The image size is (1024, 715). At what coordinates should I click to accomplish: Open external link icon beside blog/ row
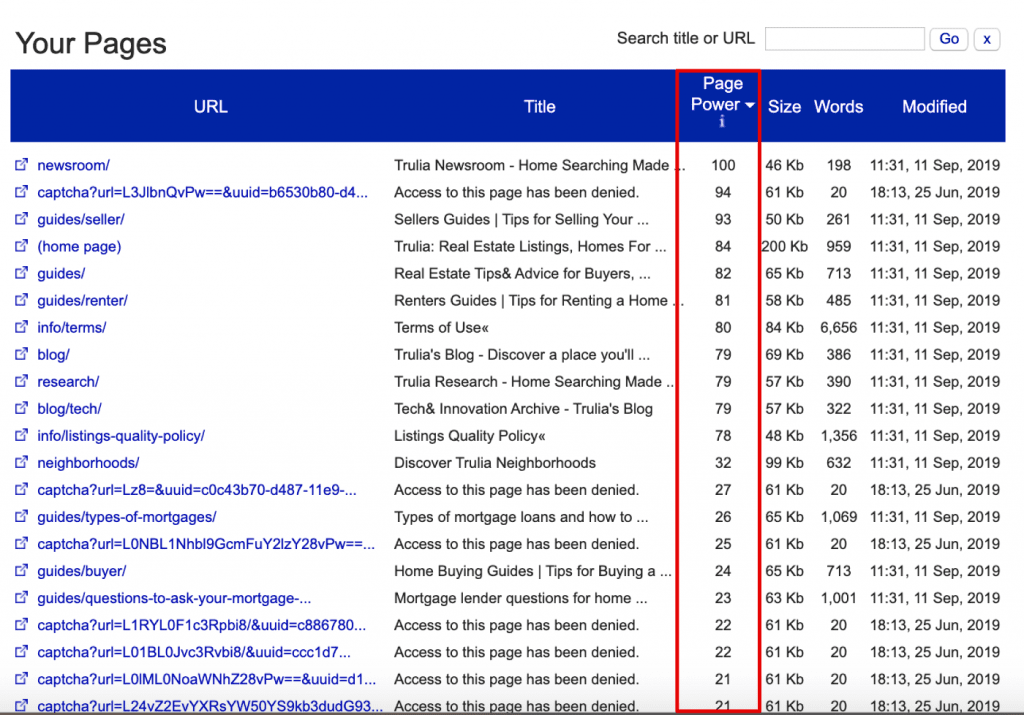22,354
